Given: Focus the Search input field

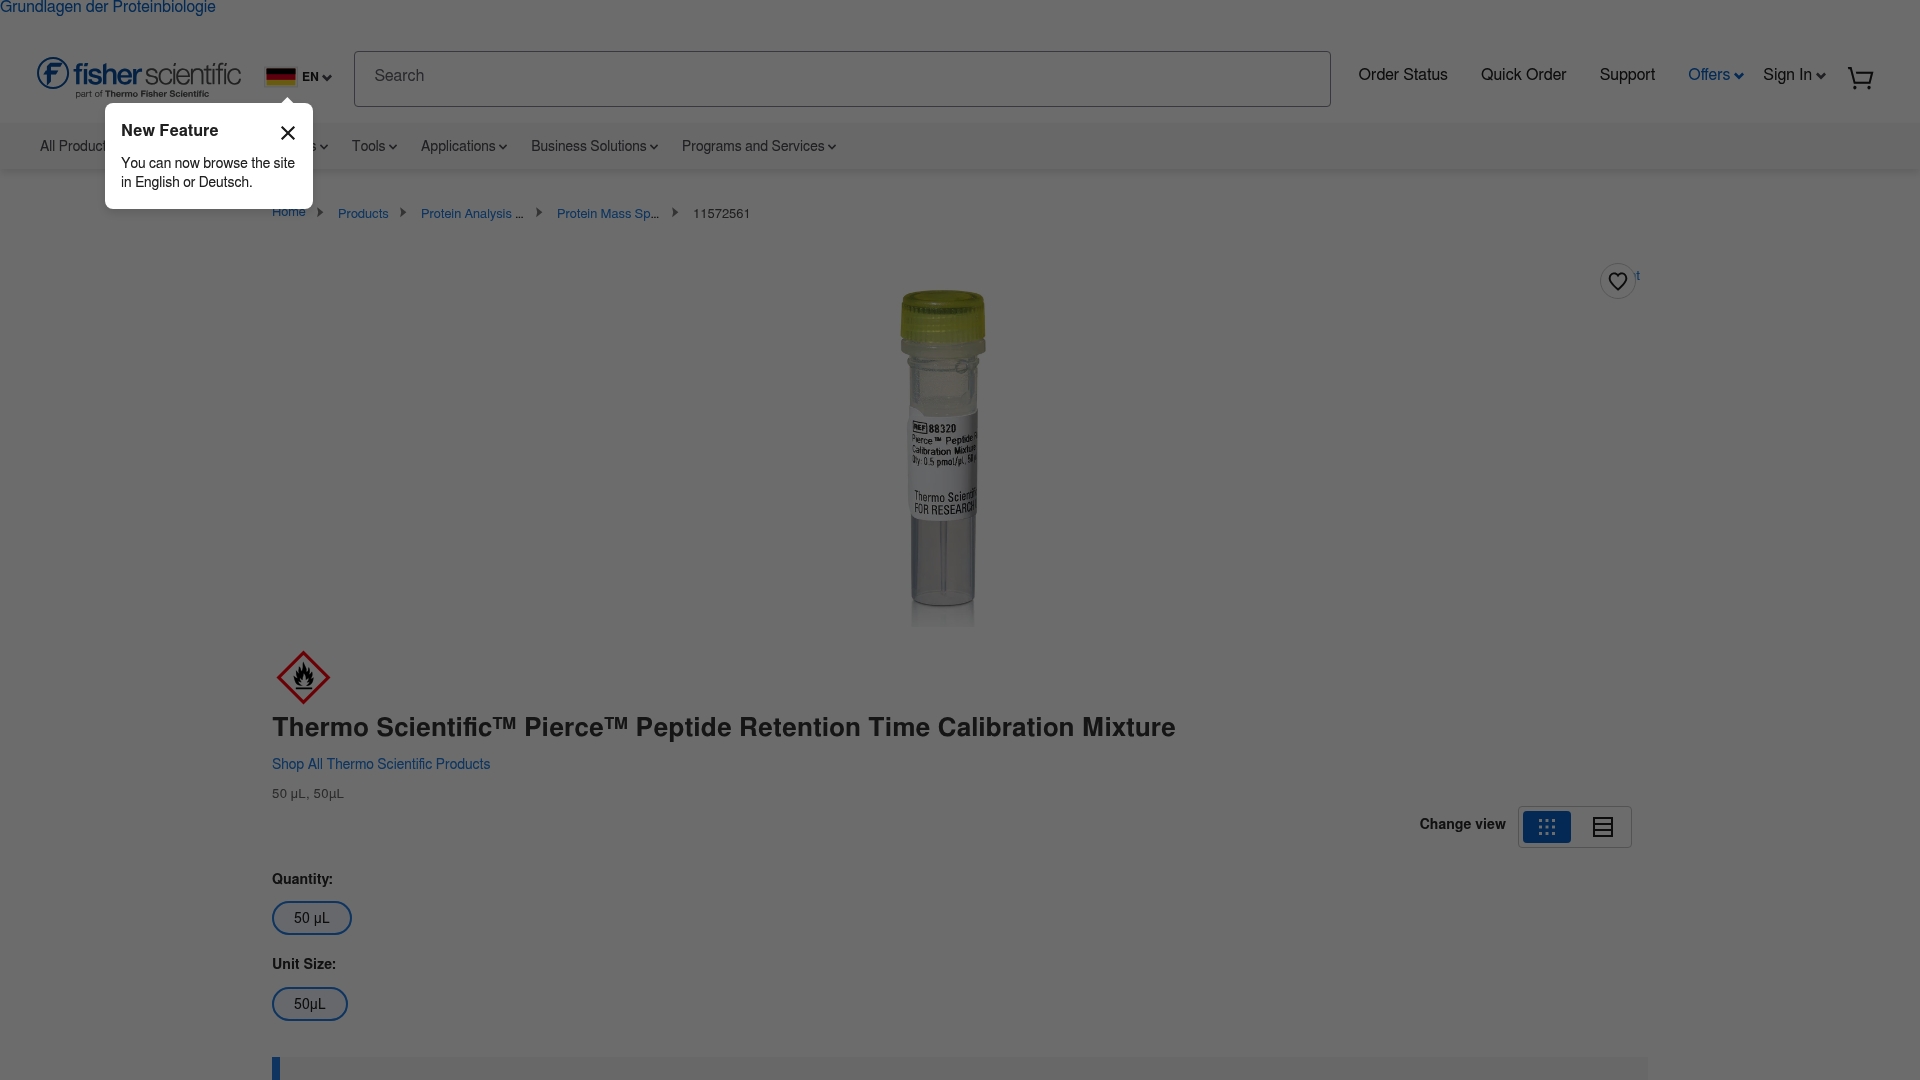Looking at the screenshot, I should tap(842, 79).
